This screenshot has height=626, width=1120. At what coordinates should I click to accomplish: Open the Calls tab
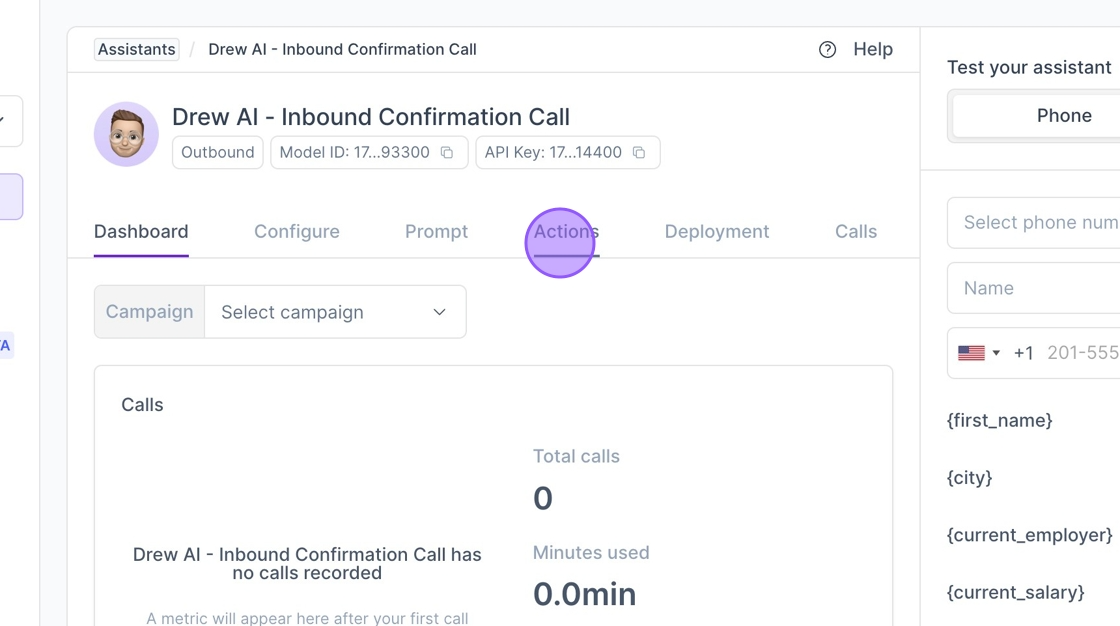point(856,232)
